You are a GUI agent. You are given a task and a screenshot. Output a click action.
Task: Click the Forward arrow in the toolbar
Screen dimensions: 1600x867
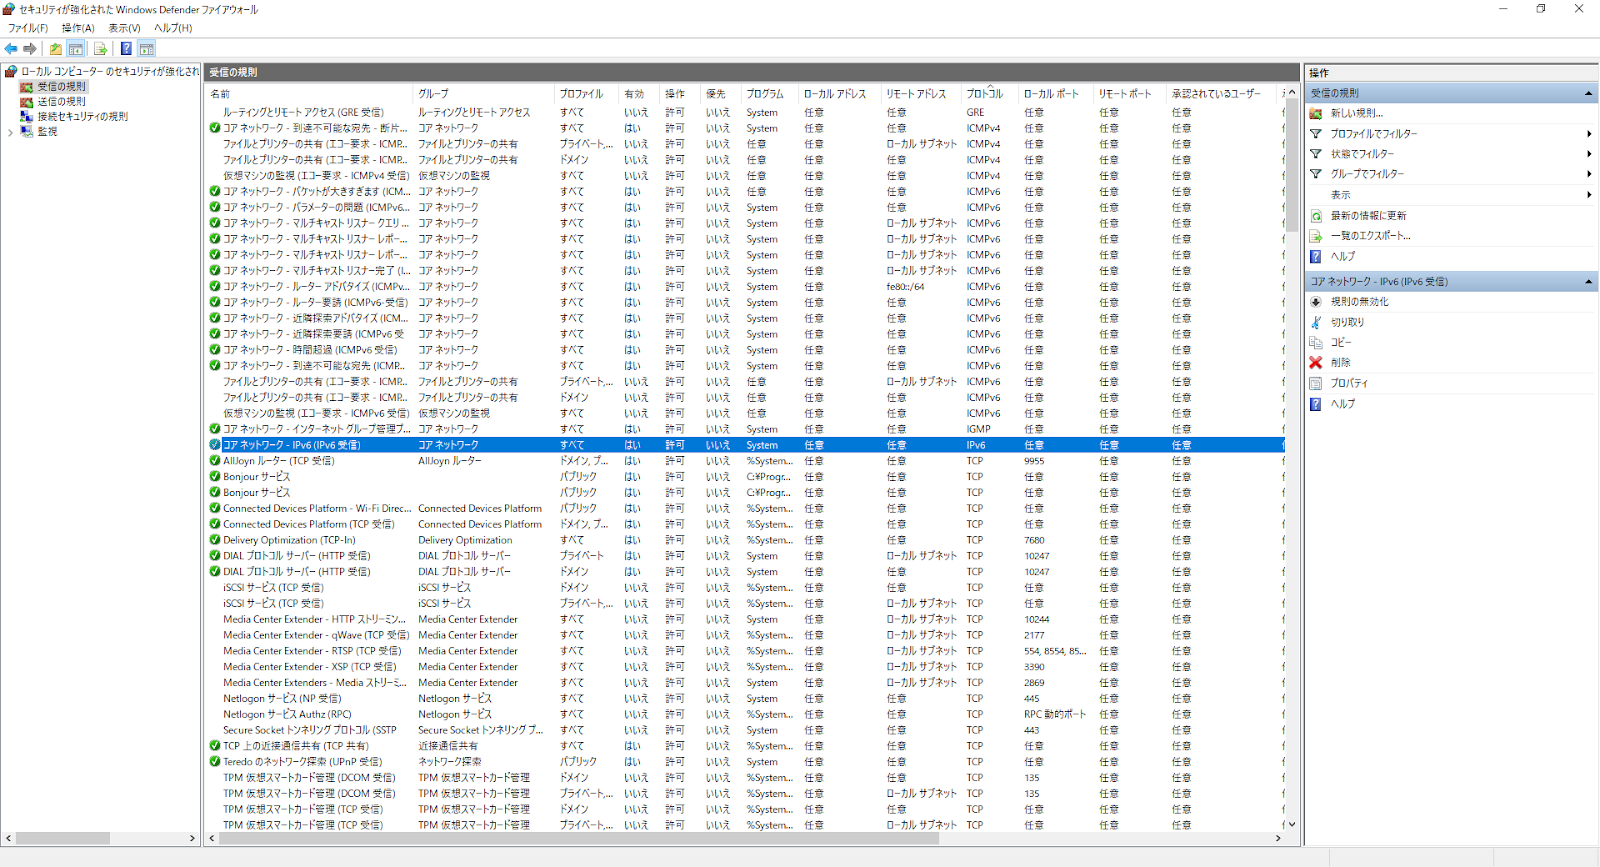(30, 48)
